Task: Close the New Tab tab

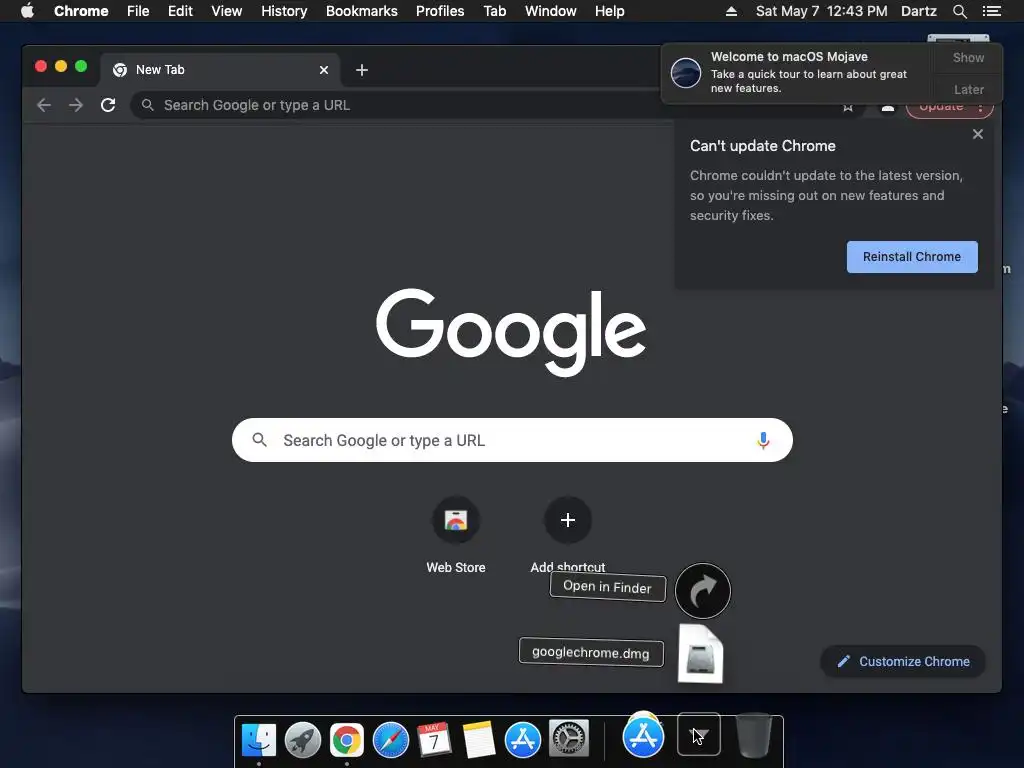Action: click(x=324, y=70)
